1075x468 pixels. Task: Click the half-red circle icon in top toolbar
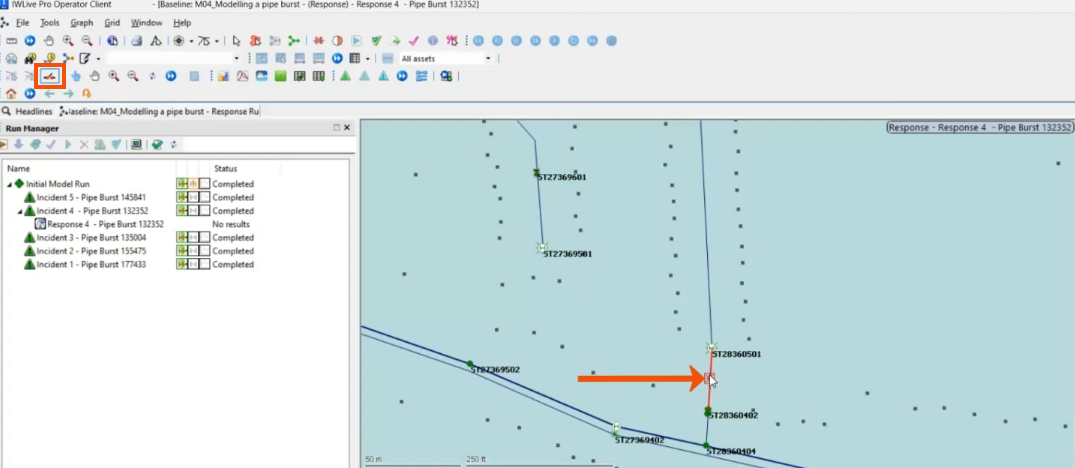point(337,40)
